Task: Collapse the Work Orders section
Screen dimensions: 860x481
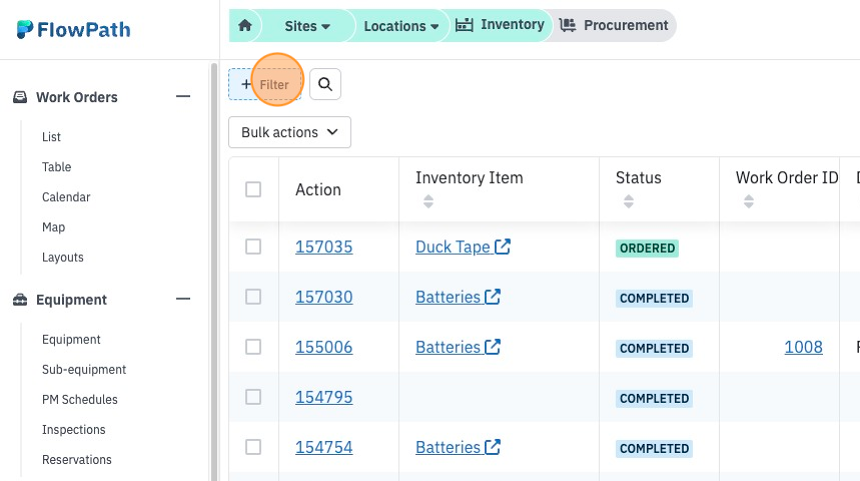Action: tap(183, 97)
